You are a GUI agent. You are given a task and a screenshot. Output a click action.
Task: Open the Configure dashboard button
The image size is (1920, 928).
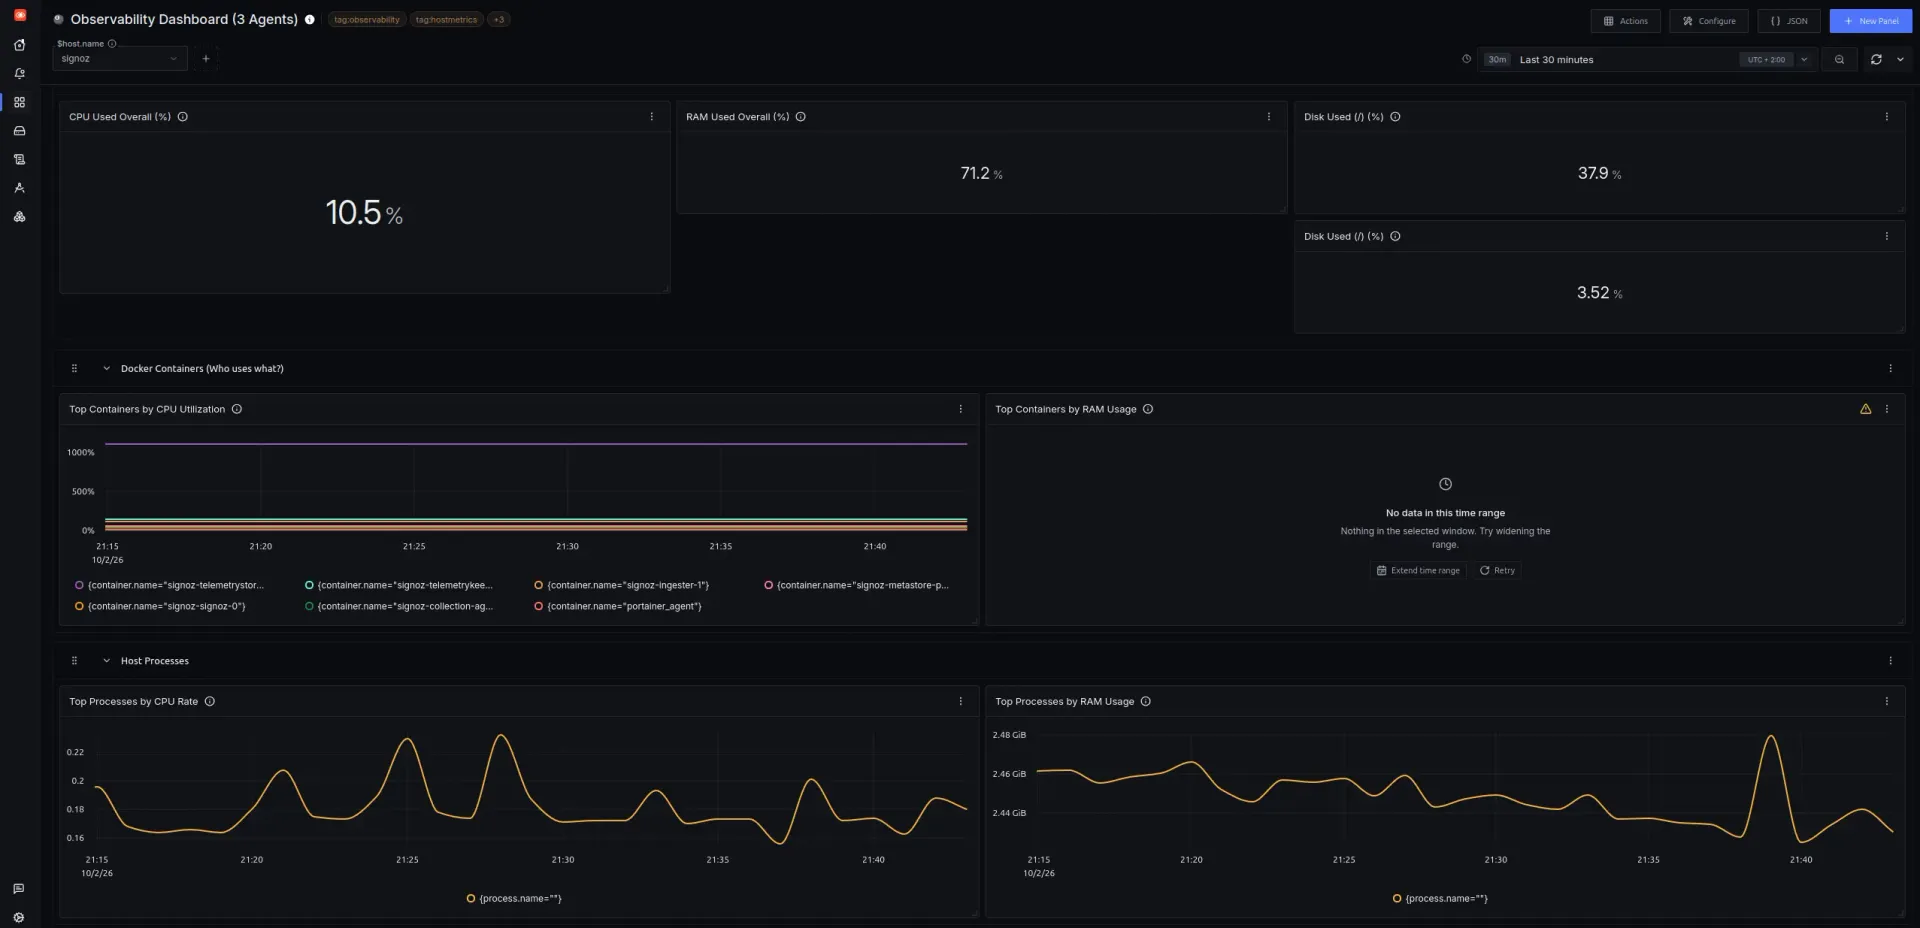click(1709, 21)
